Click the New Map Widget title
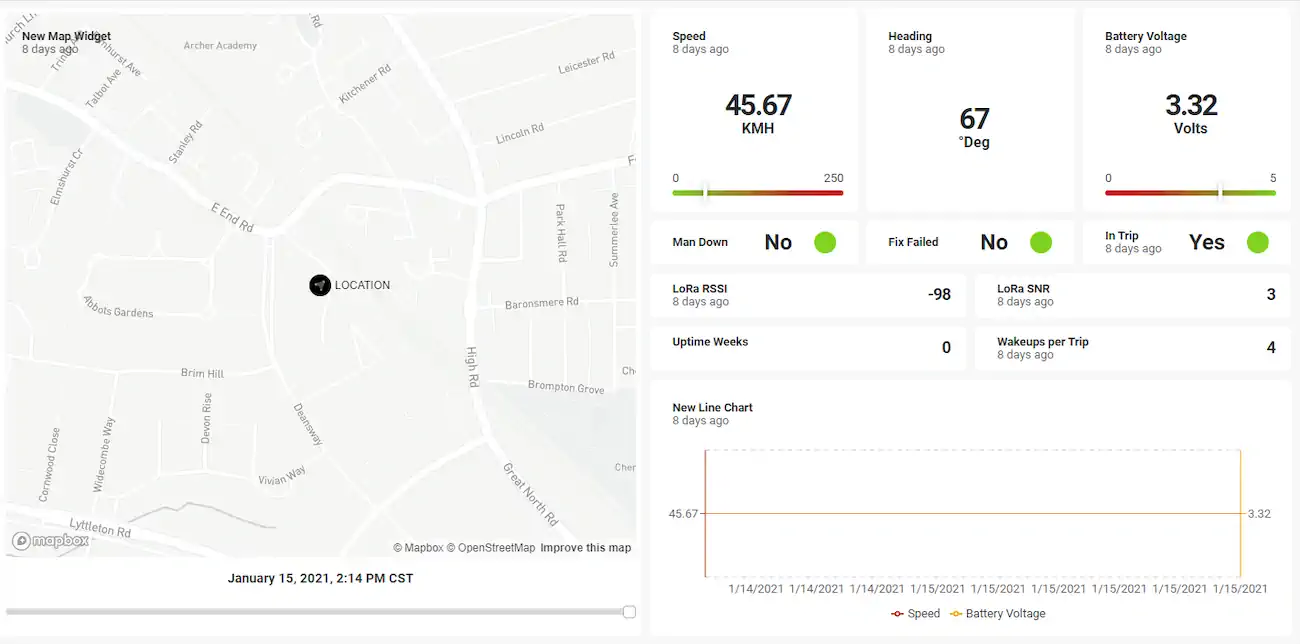1300x644 pixels. click(x=67, y=36)
